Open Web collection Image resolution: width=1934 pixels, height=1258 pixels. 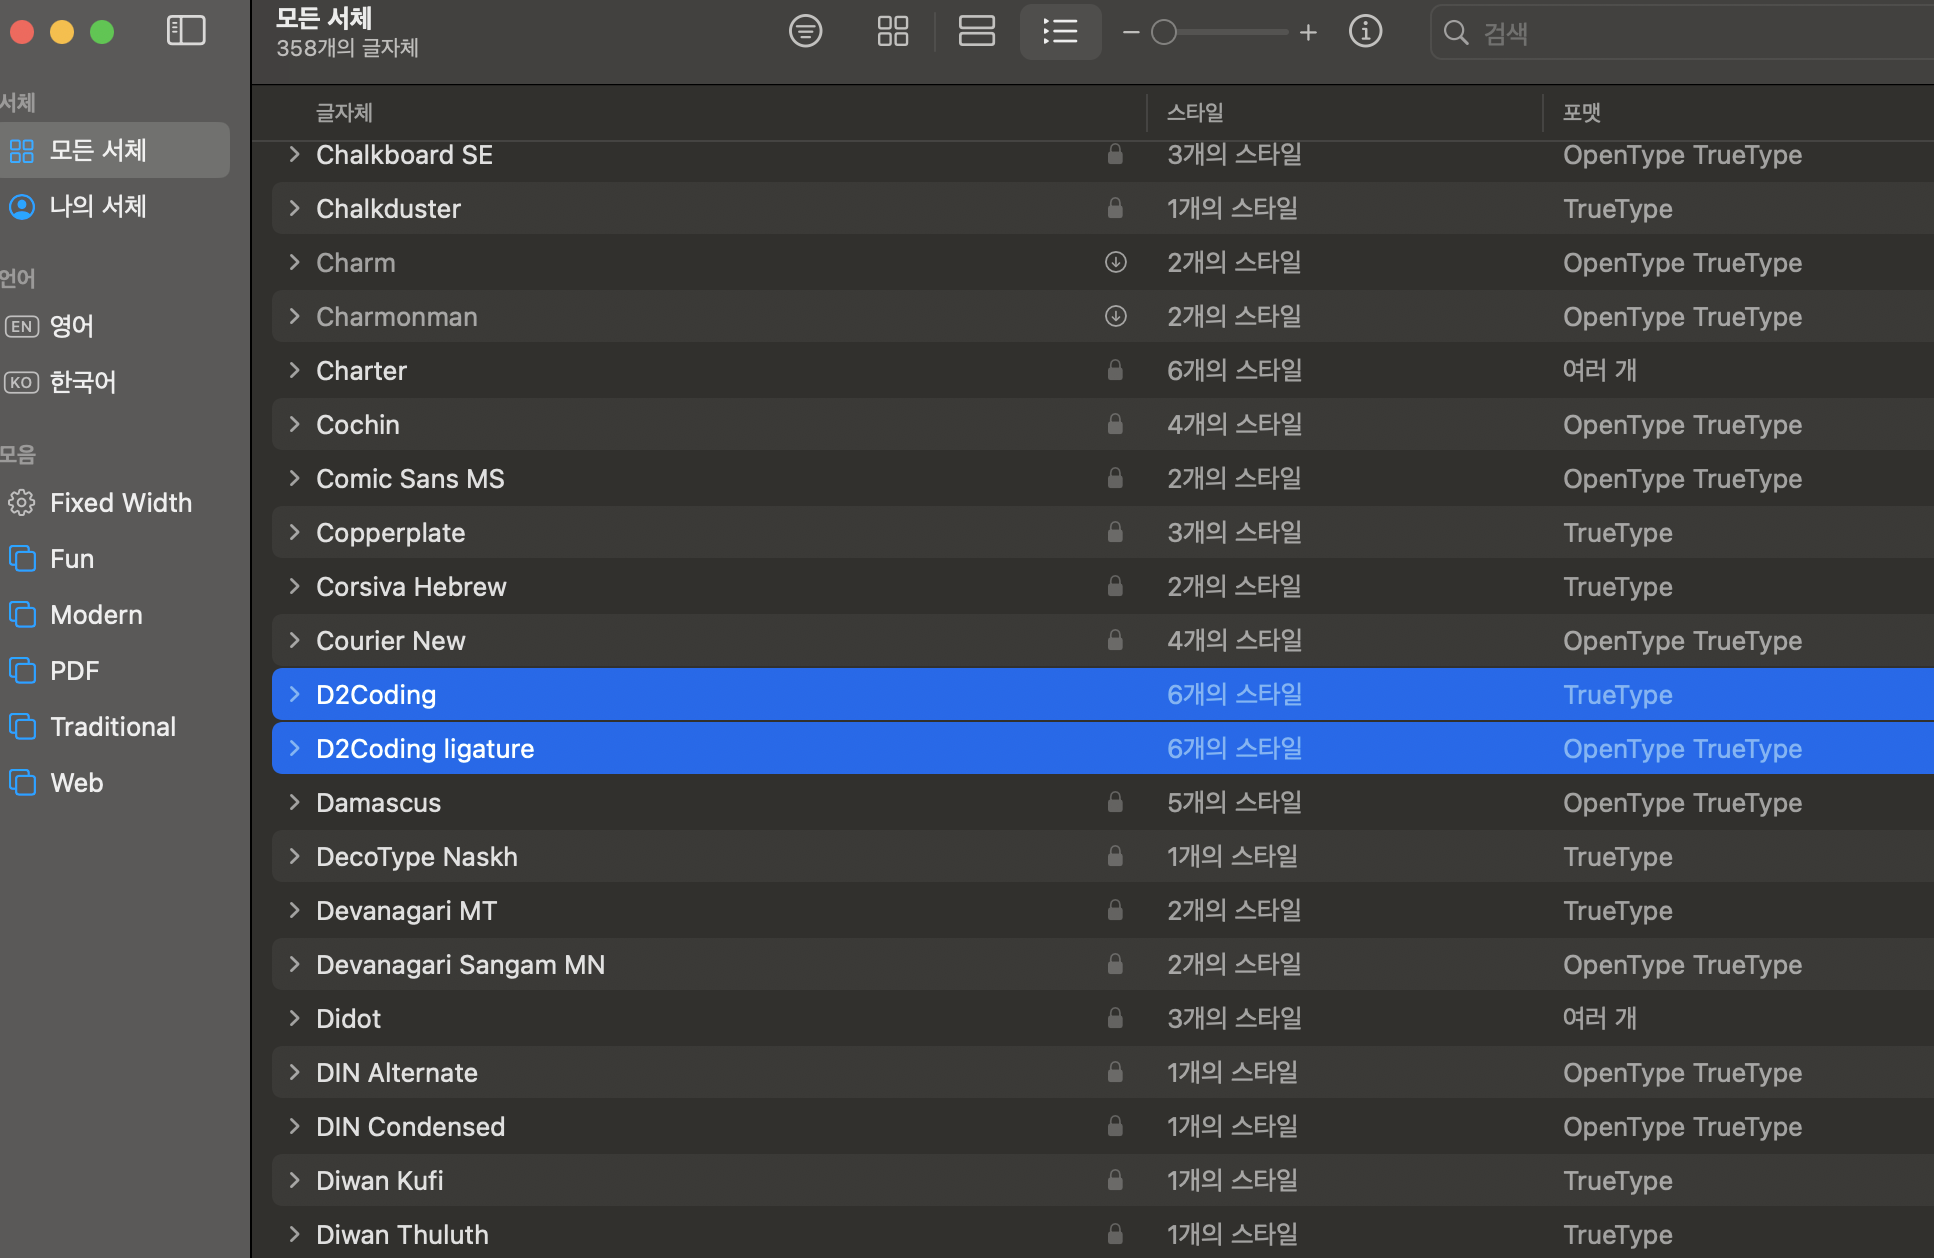click(x=114, y=782)
